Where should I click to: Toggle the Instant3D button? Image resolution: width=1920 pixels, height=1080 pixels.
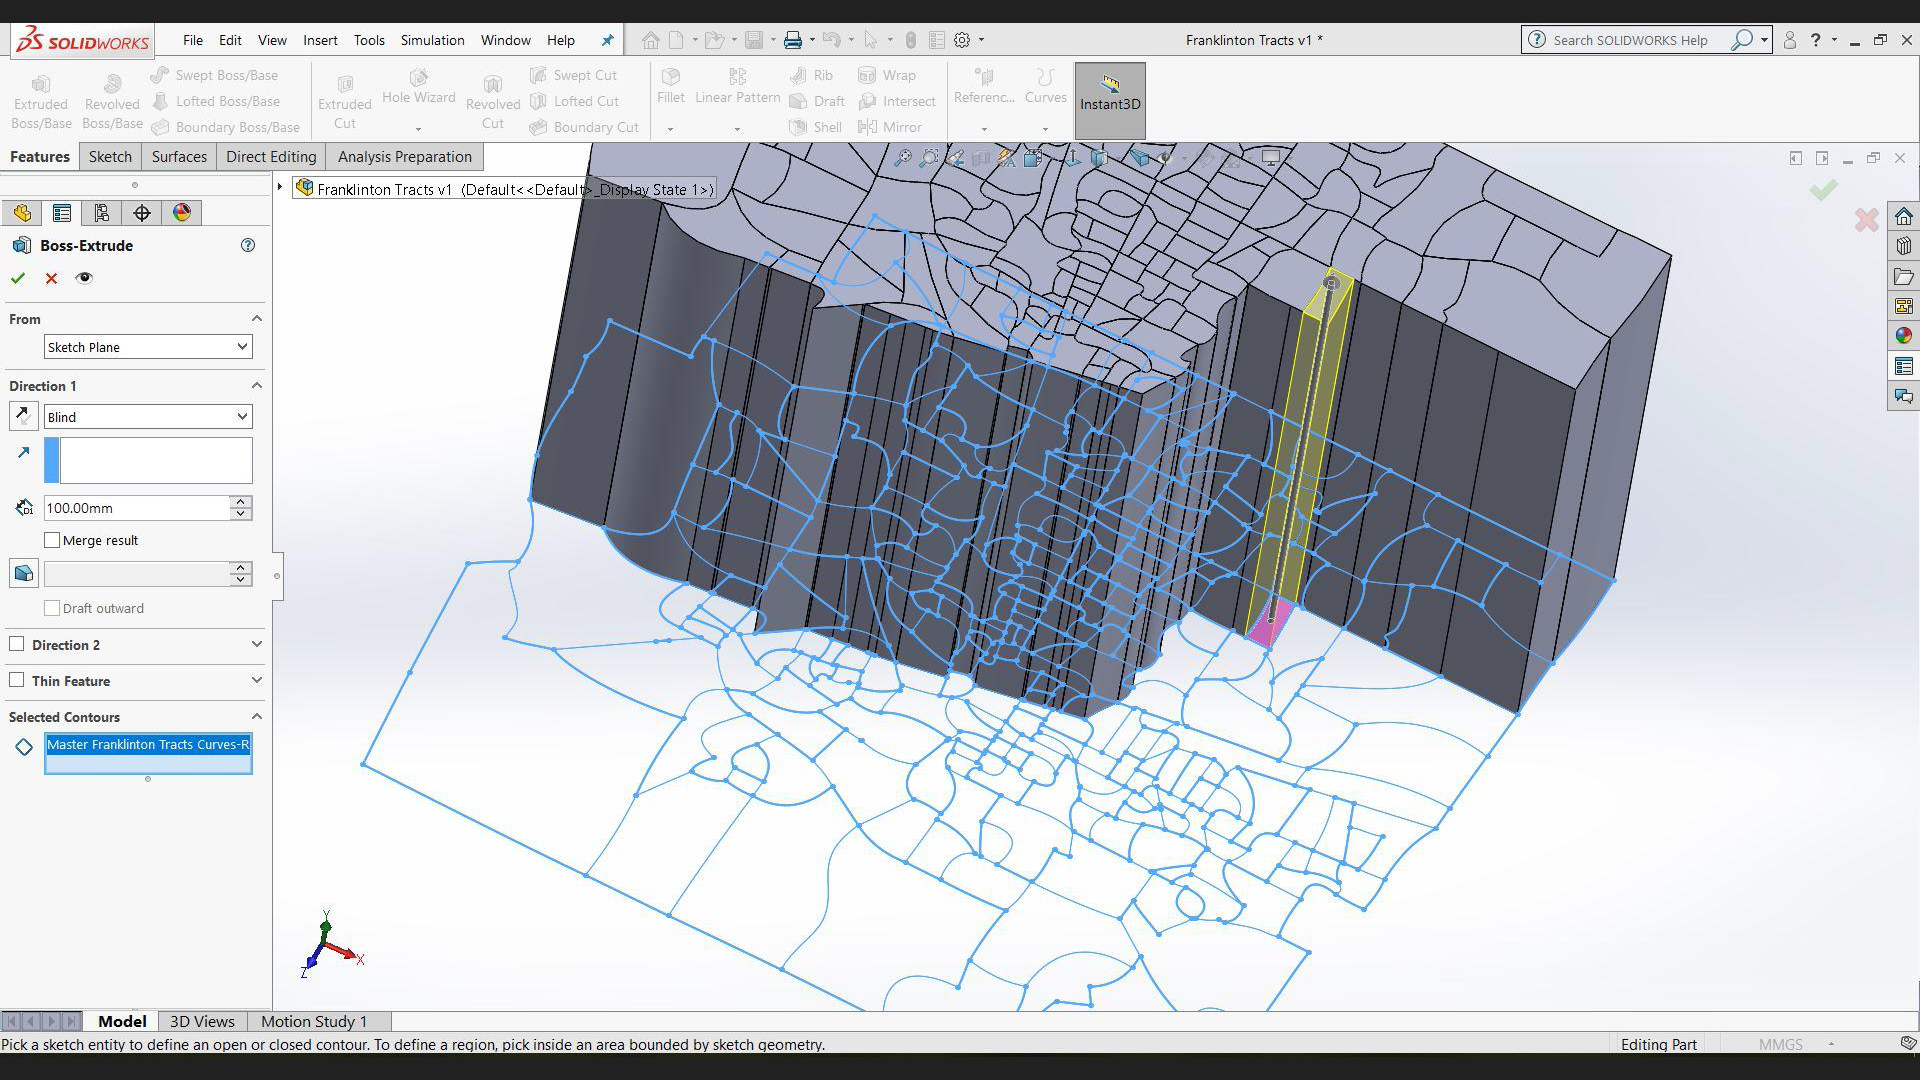point(1109,101)
